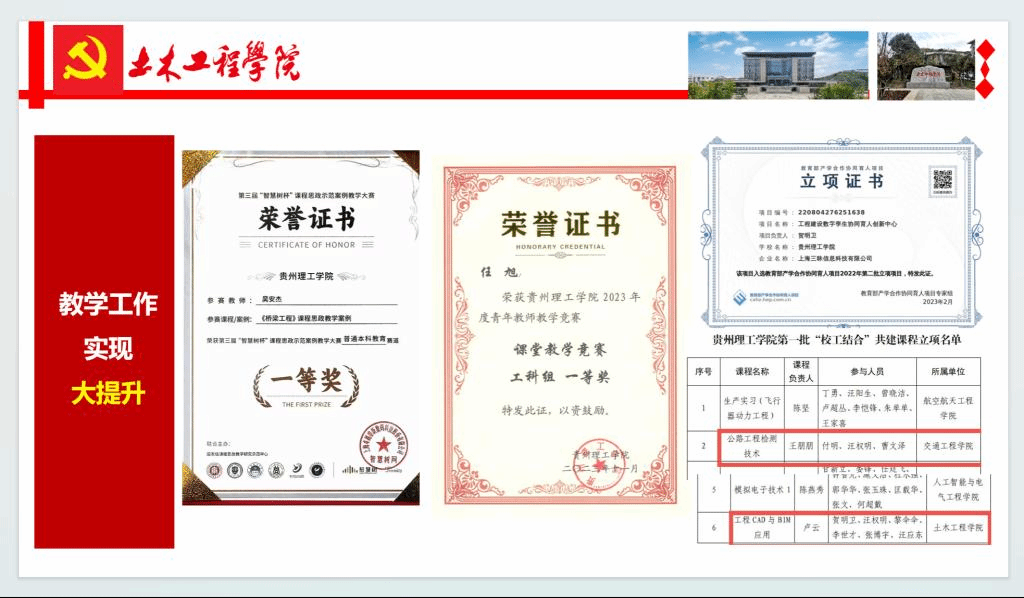The width and height of the screenshot is (1024, 598).
Task: Click the yellow 大提升 text
Action: (x=107, y=393)
